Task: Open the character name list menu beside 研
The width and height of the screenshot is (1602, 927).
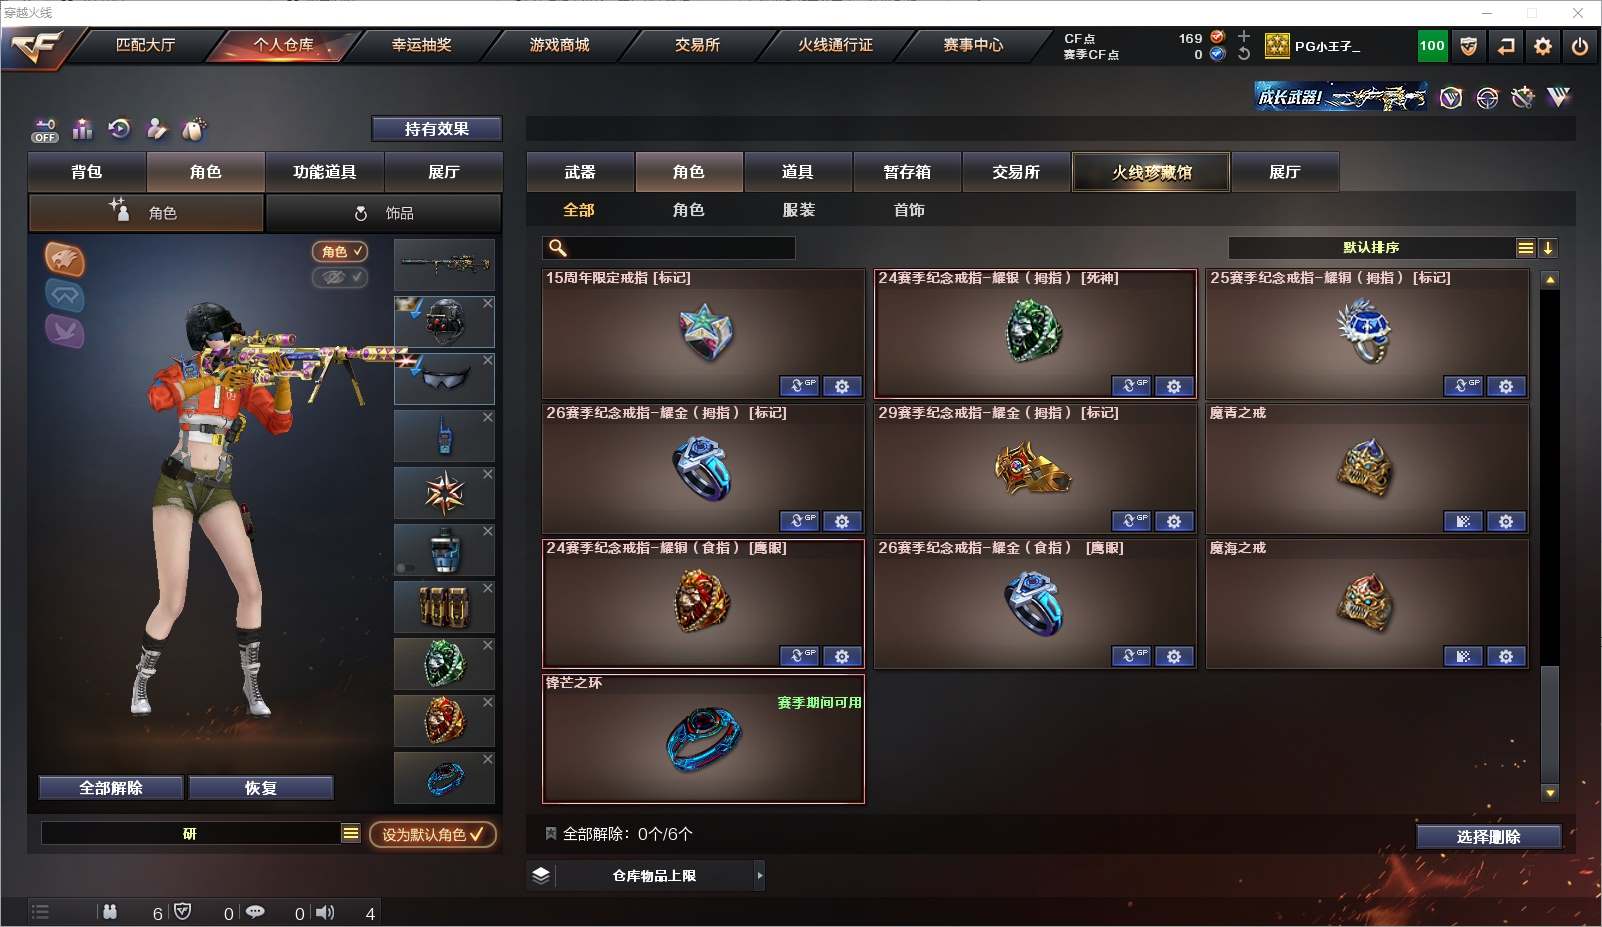Action: pos(351,833)
